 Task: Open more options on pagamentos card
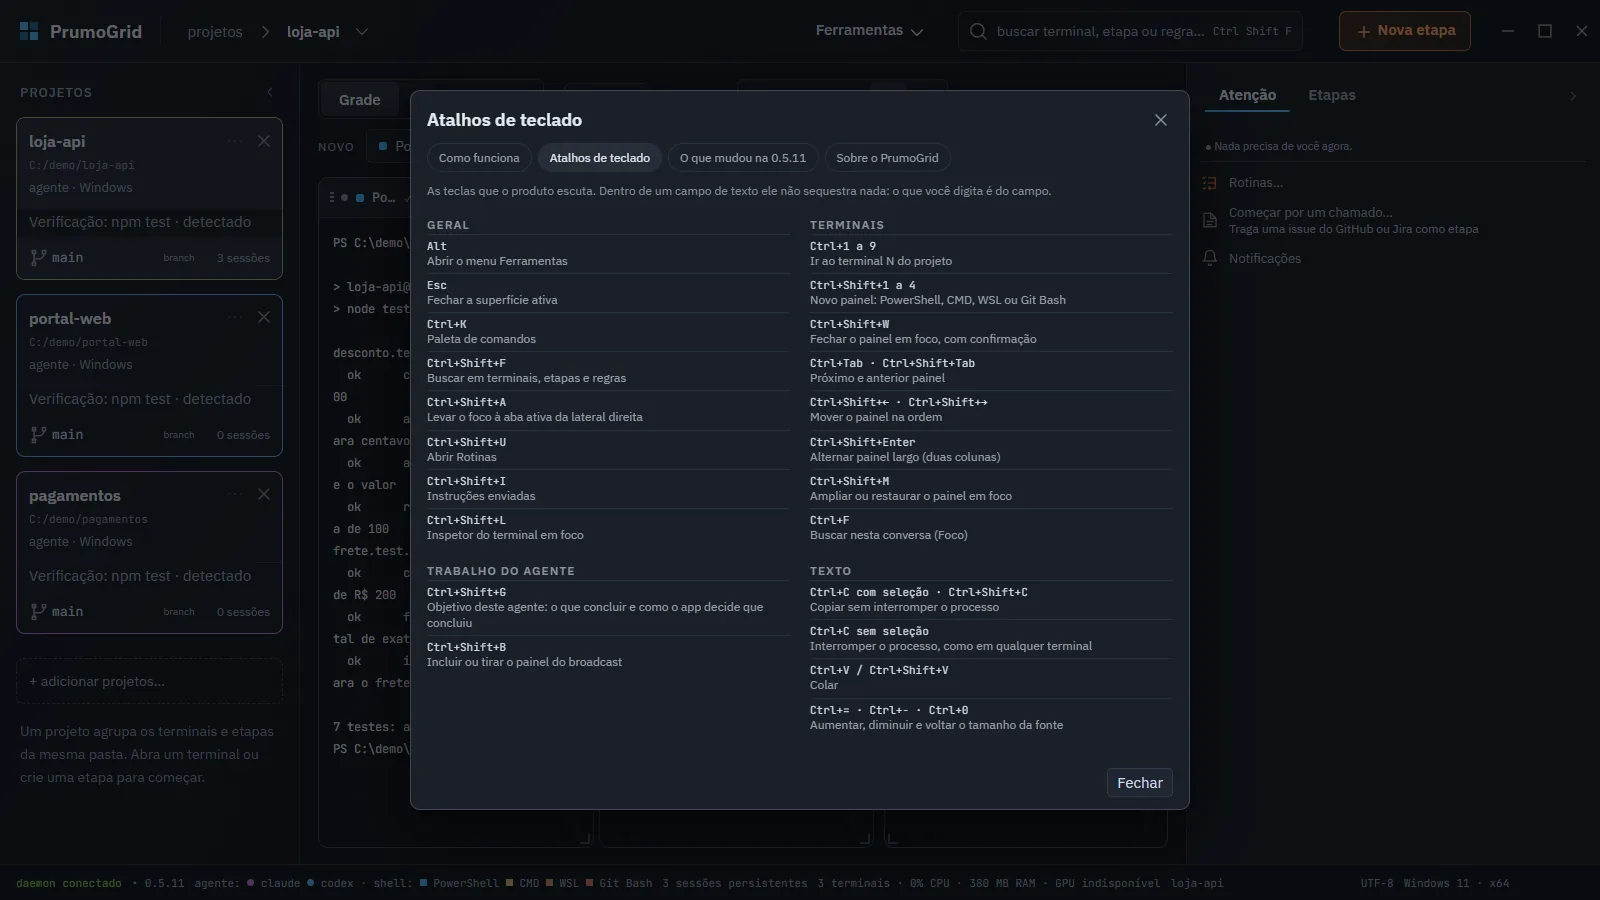[x=235, y=494]
